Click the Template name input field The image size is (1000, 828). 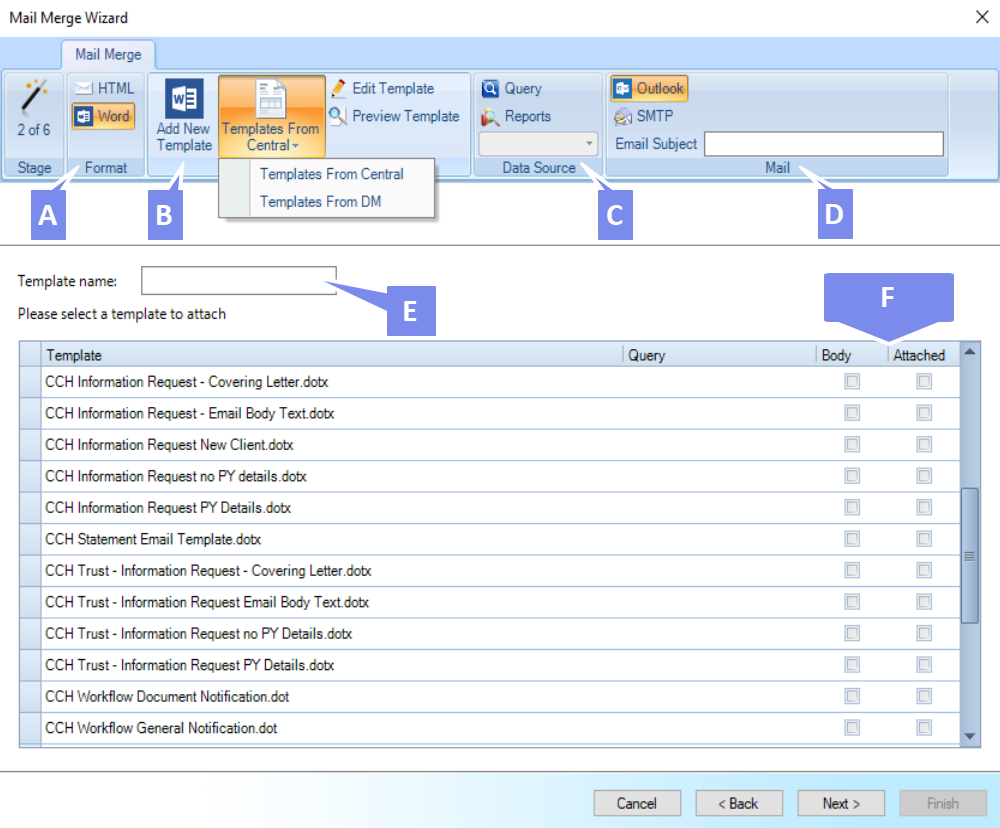point(239,281)
